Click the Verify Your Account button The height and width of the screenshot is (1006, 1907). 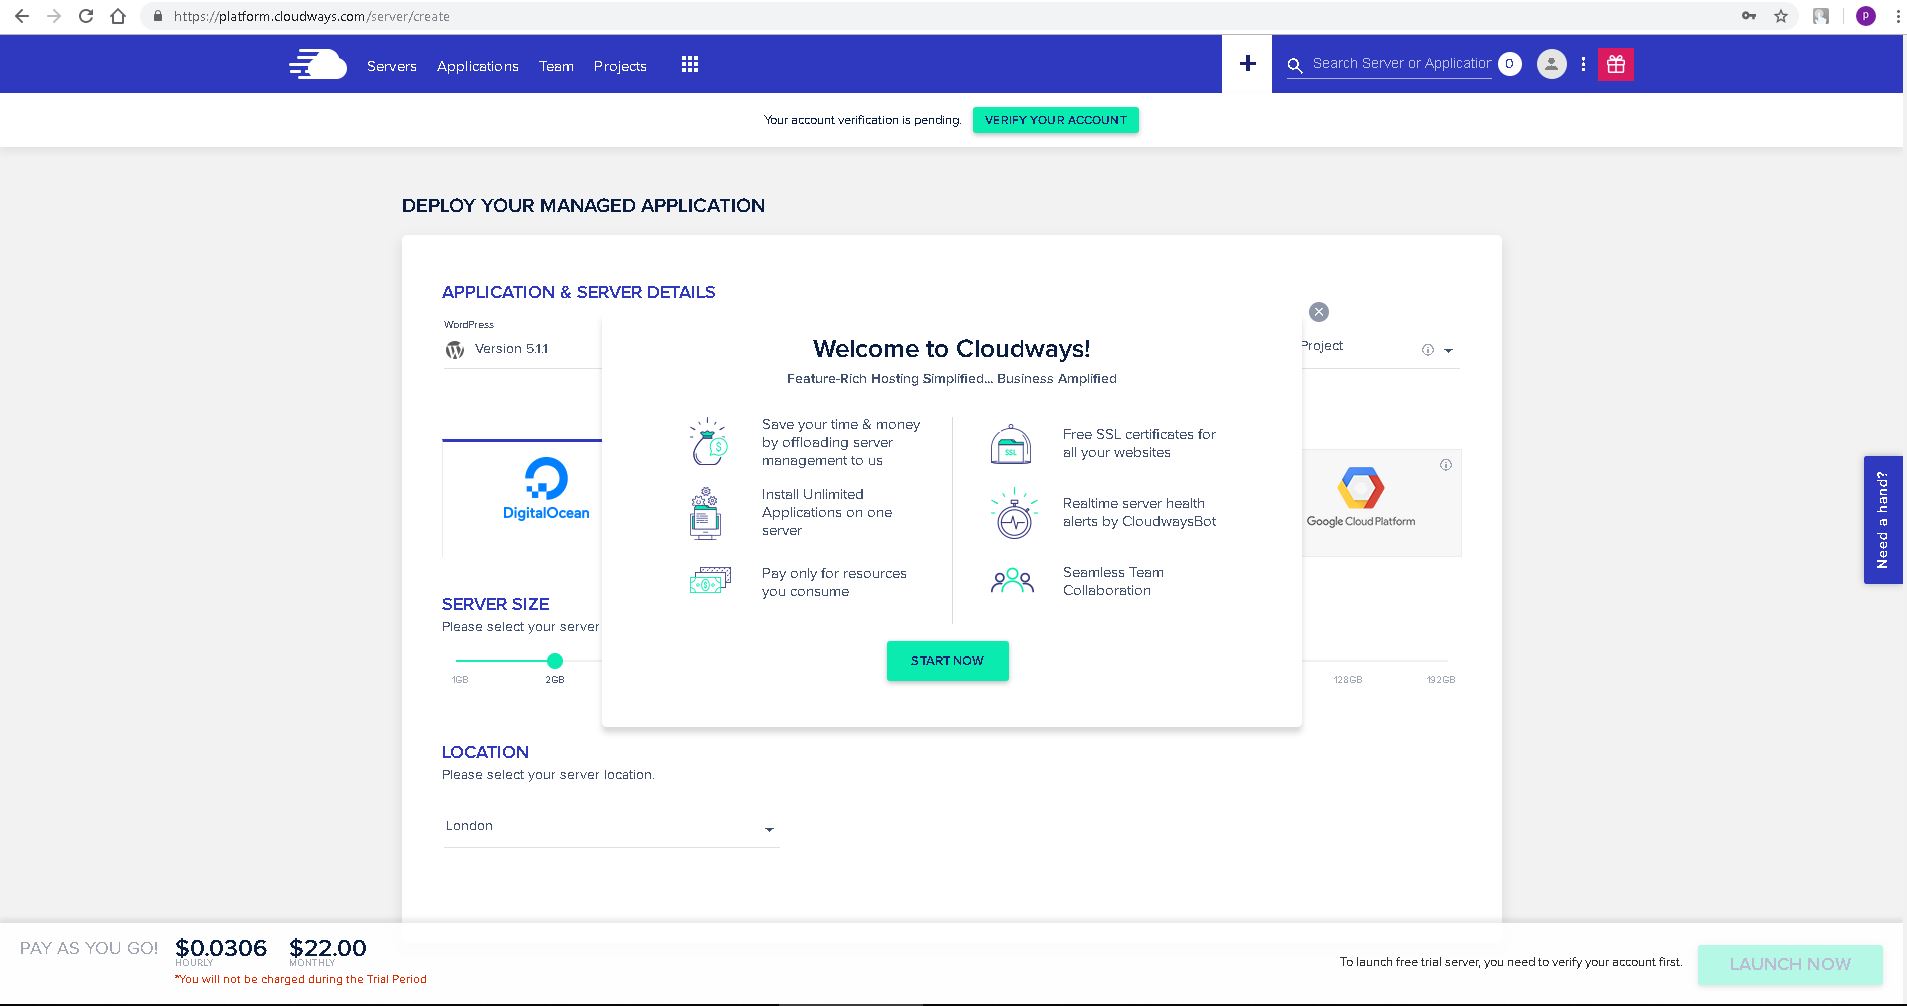click(x=1056, y=120)
